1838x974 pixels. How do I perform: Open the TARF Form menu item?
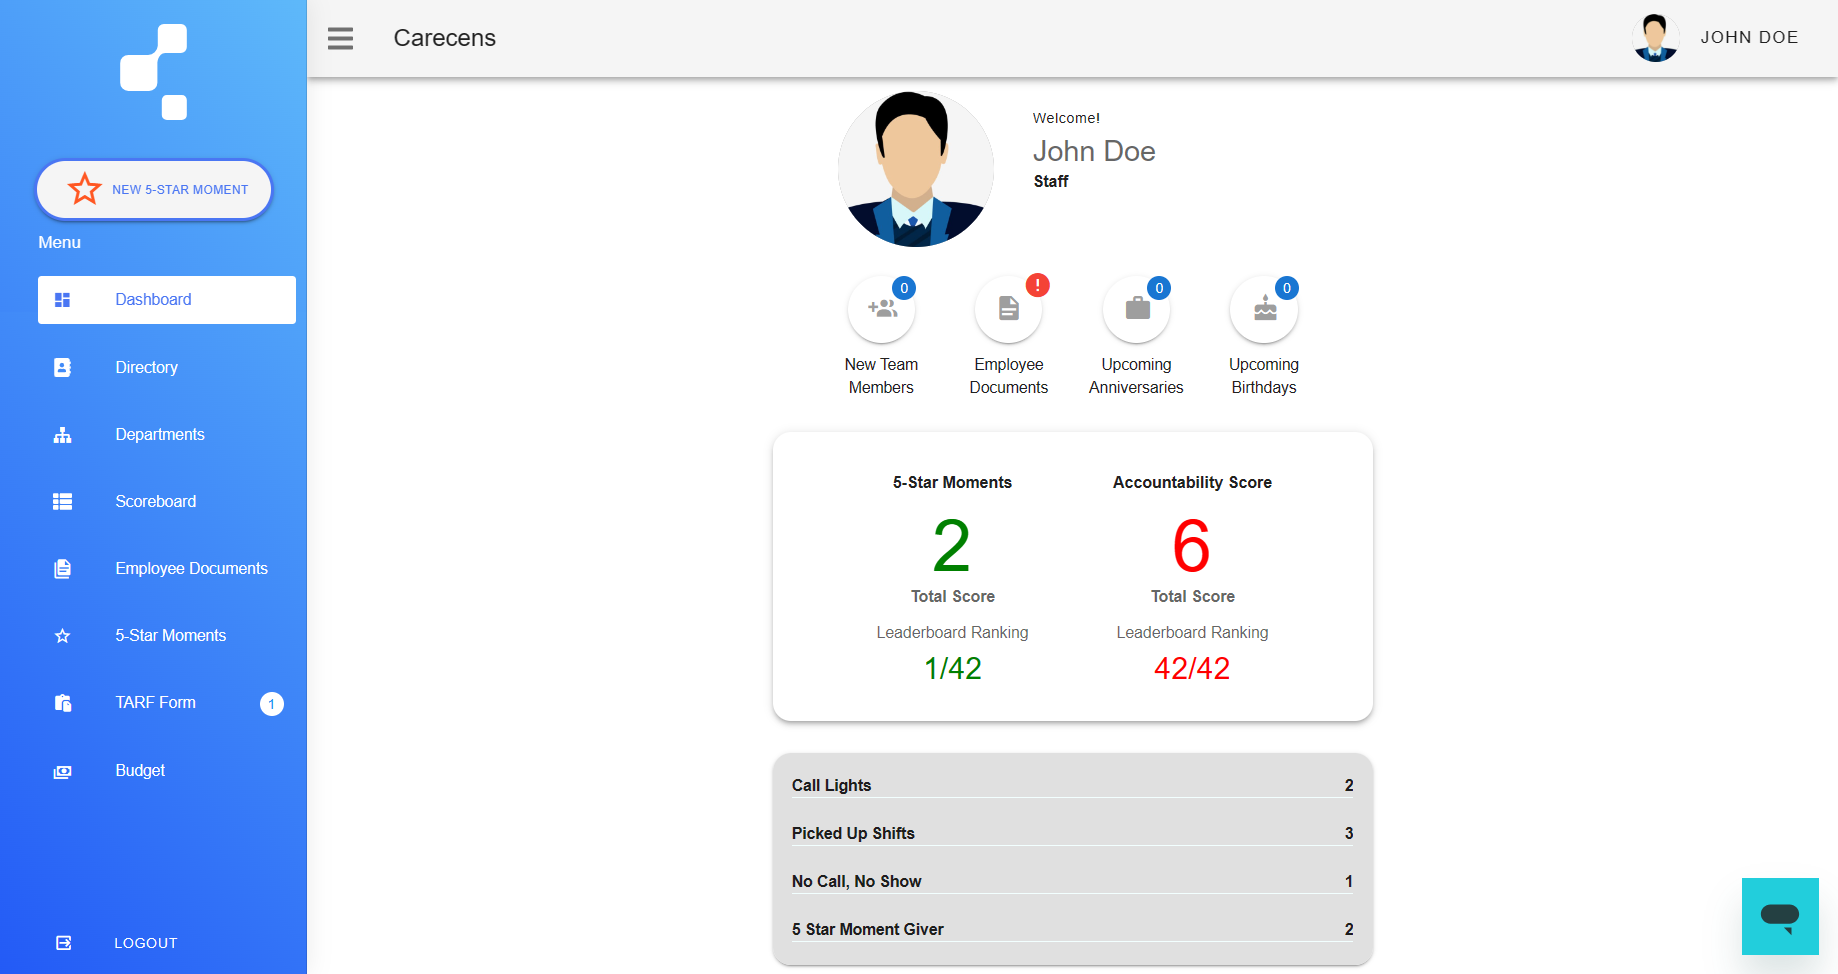click(155, 703)
